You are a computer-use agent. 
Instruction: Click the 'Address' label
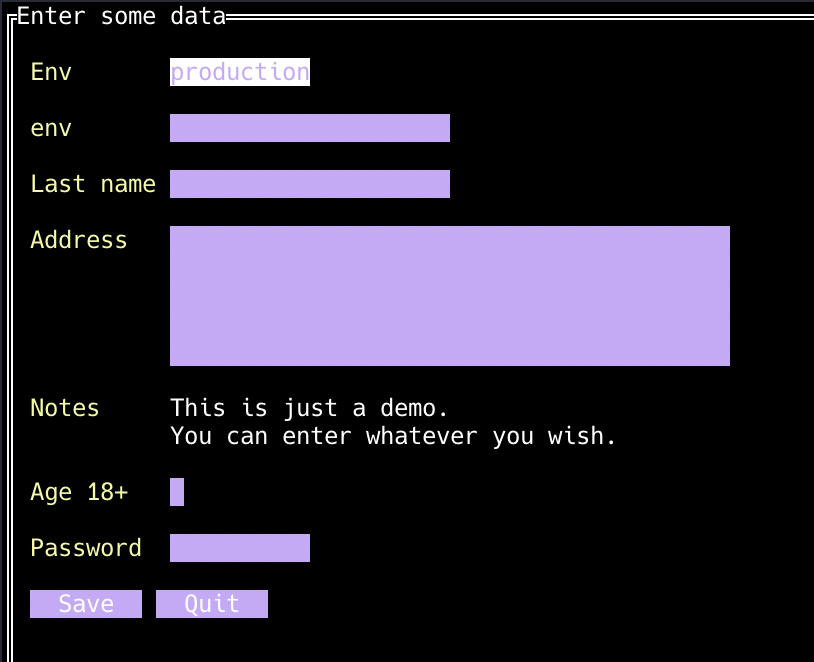79,240
